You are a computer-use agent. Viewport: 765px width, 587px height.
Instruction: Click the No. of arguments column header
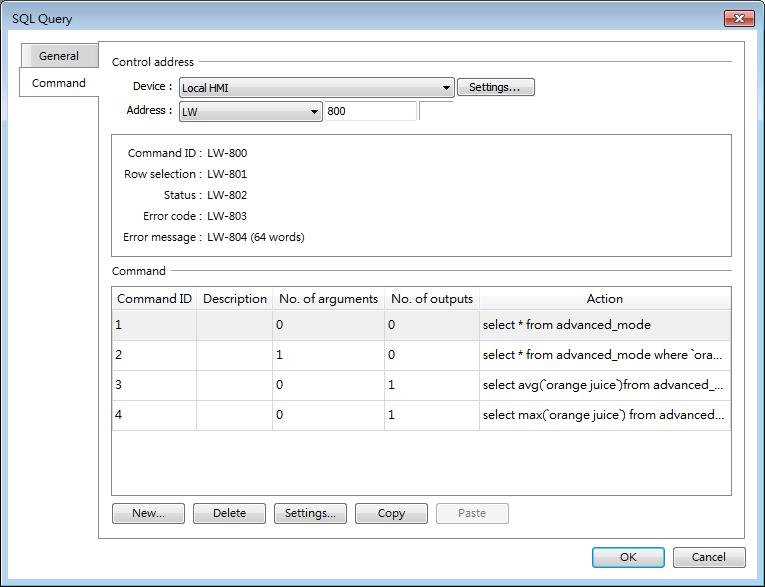328,299
